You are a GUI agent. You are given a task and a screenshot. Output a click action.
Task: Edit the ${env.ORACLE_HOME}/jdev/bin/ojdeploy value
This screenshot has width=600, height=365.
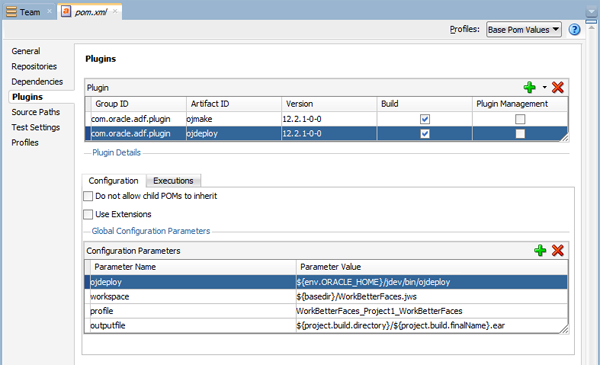pos(432,282)
